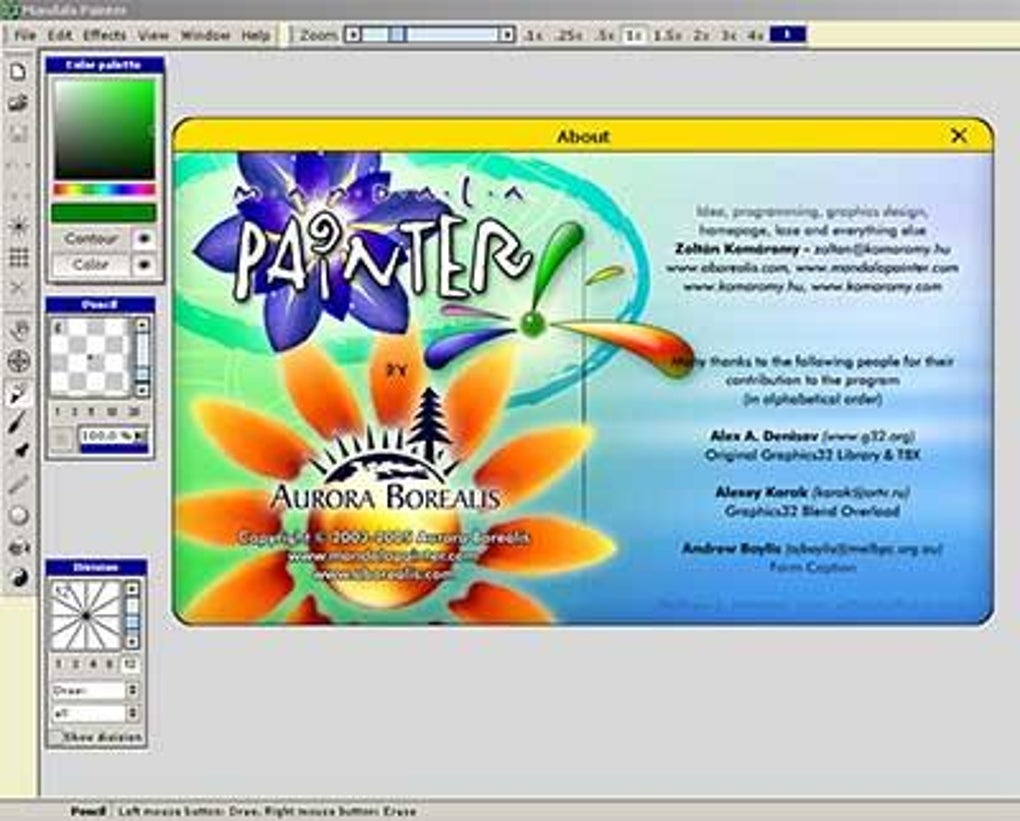Open the Effects menu
Viewport: 1020px width, 821px height.
104,35
